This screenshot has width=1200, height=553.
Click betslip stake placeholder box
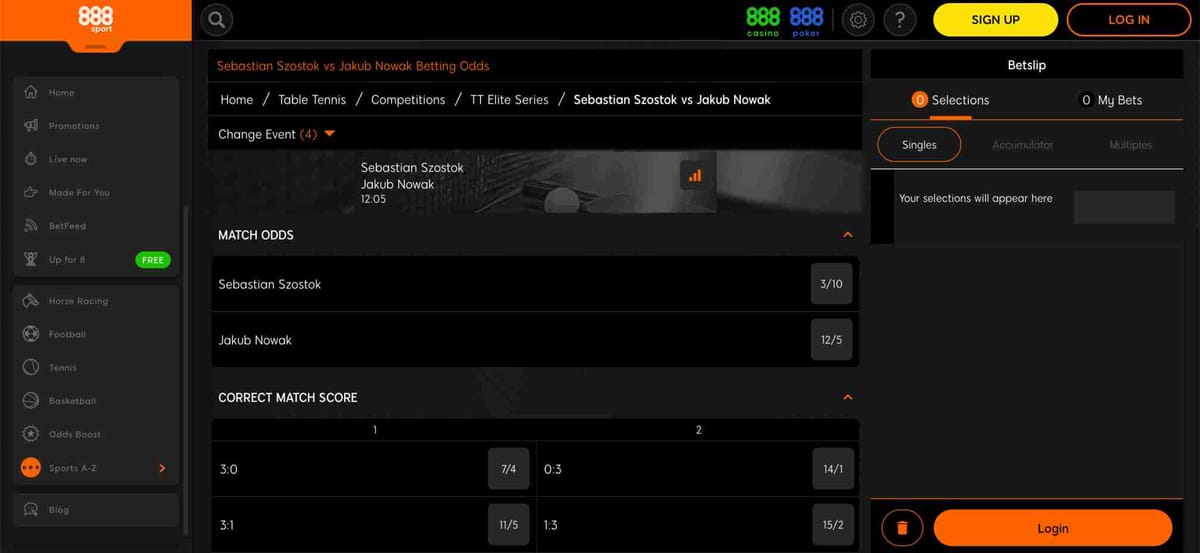[1123, 207]
